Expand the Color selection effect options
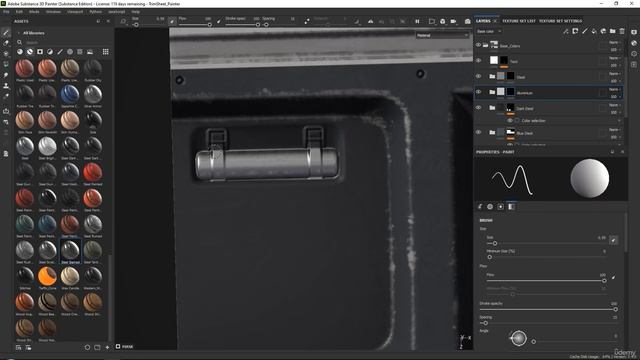 [x=619, y=121]
